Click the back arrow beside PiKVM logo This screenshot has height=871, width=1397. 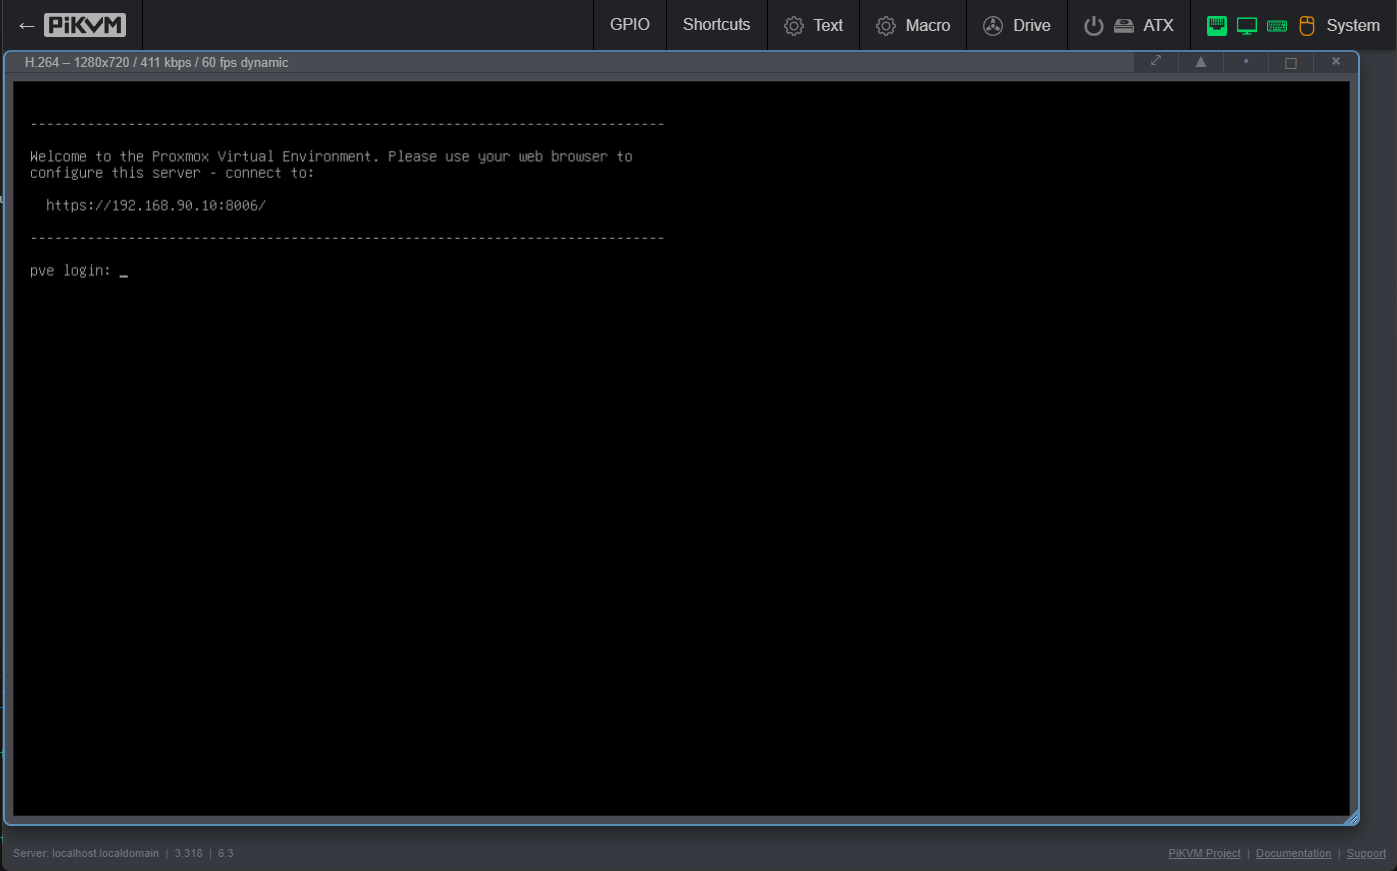click(x=24, y=25)
